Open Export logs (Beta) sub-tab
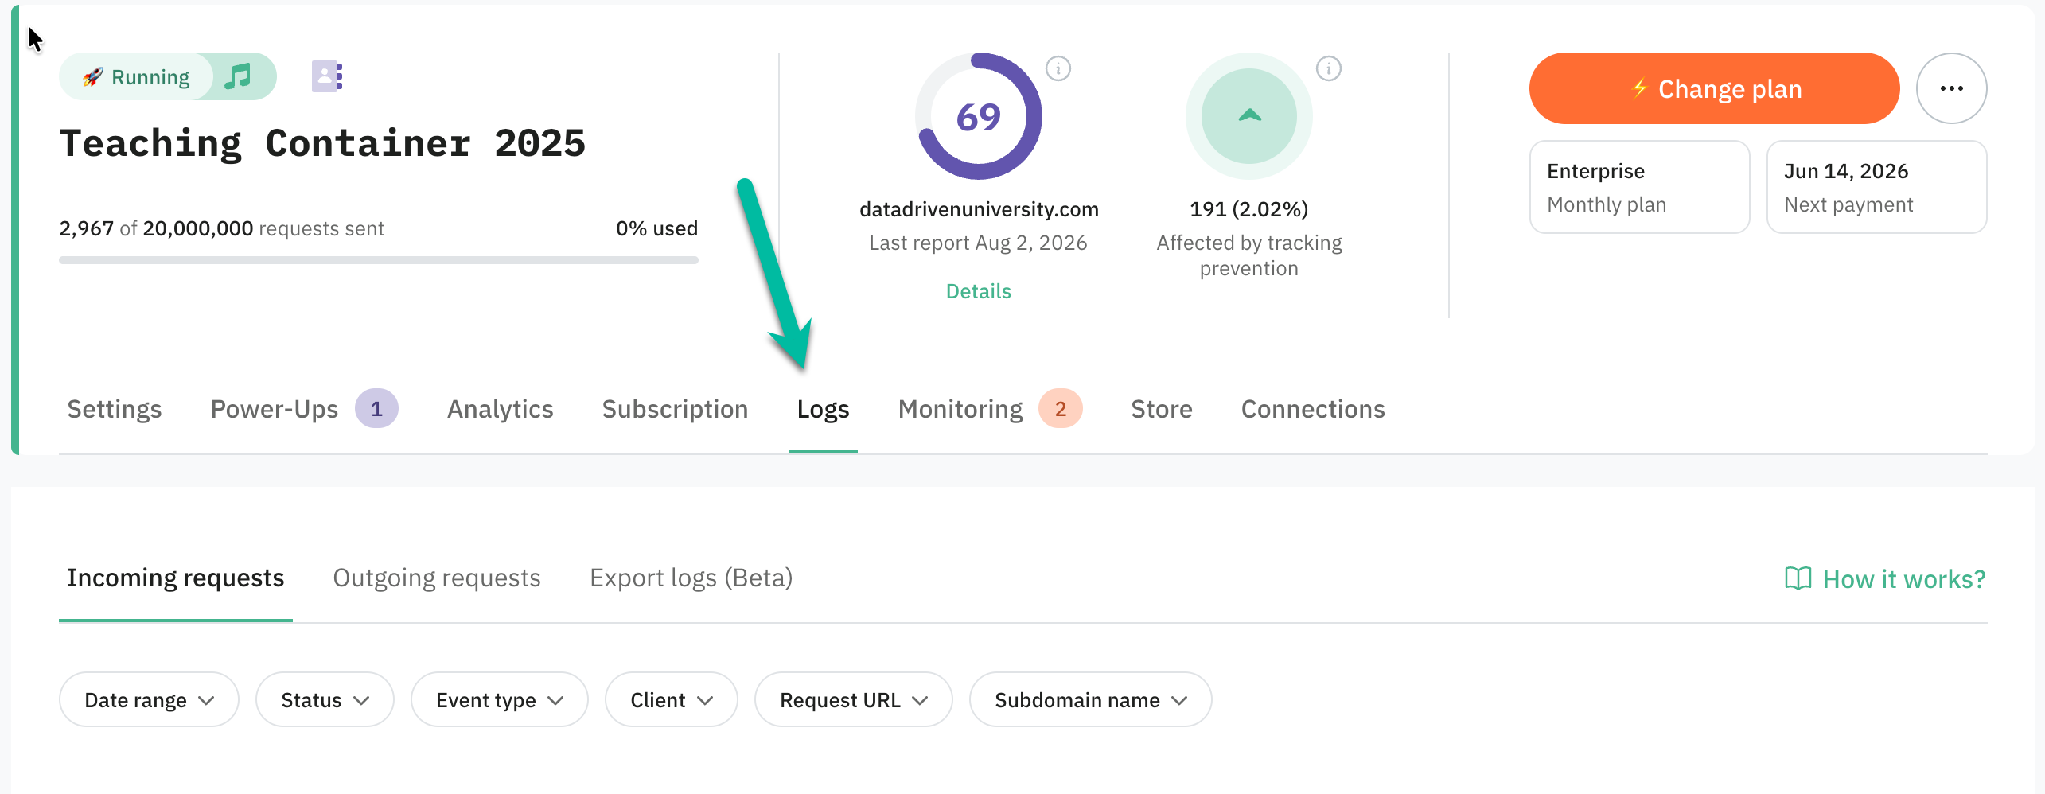Image resolution: width=2045 pixels, height=794 pixels. pos(691,578)
